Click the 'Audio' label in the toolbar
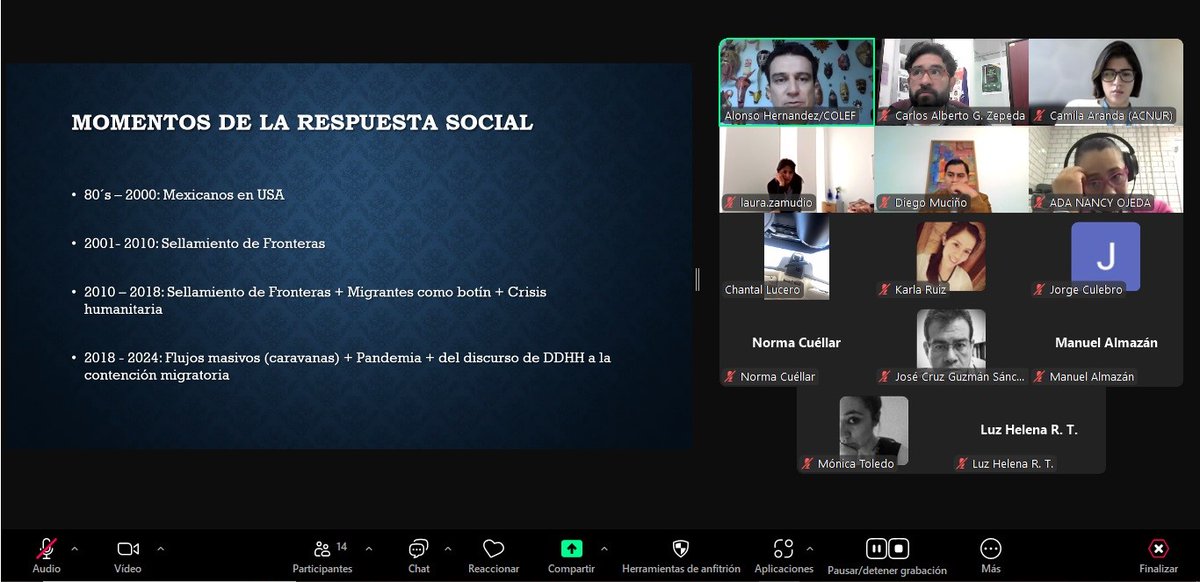The image size is (1200, 582). (x=46, y=569)
